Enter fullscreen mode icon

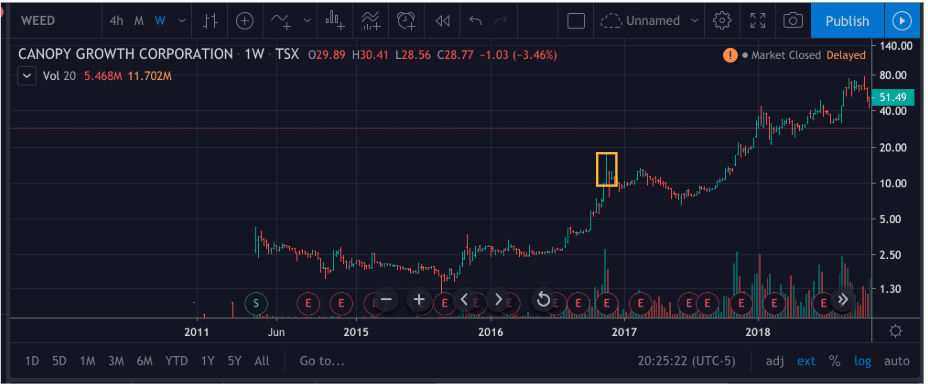[757, 21]
